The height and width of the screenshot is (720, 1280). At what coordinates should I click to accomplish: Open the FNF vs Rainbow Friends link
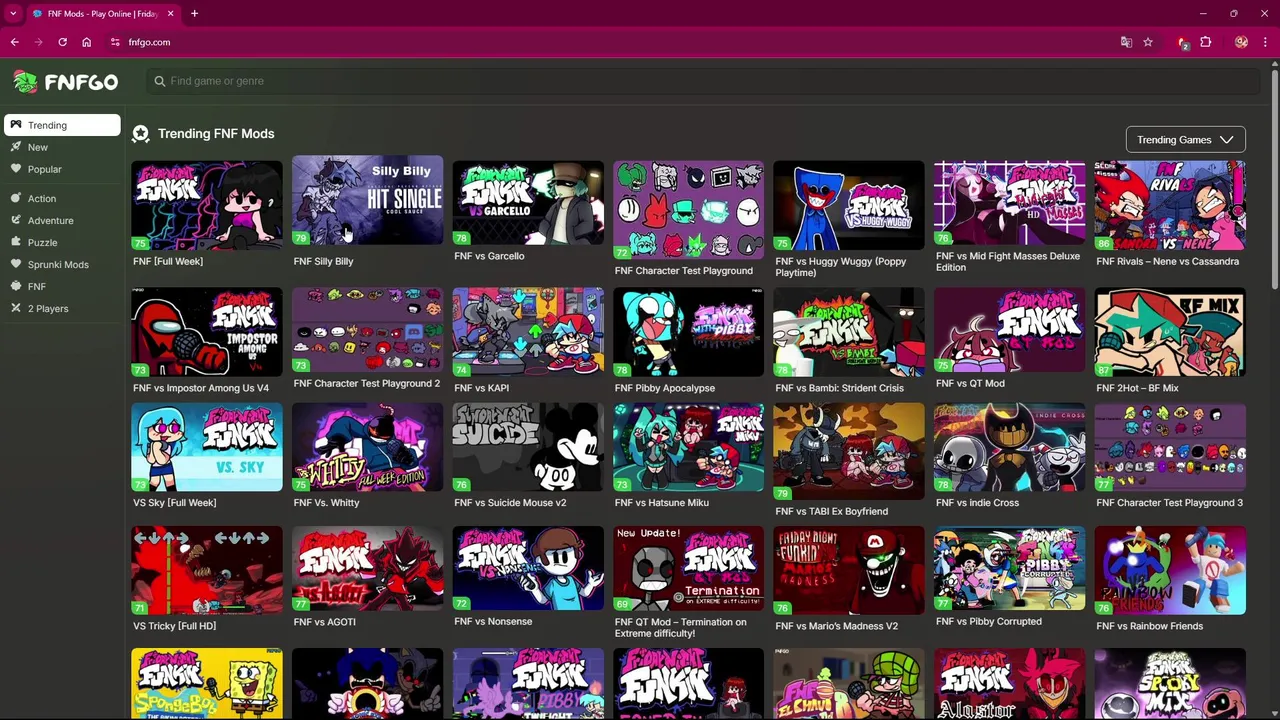pos(1149,626)
